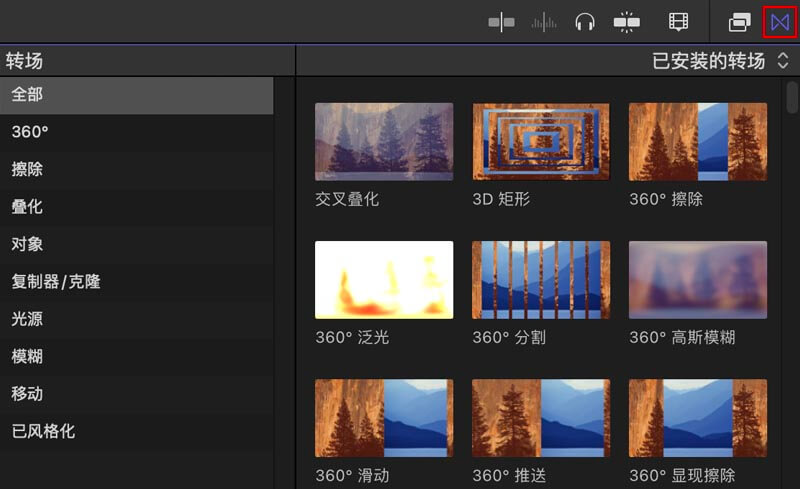Screen dimensions: 800x489
Task: Select the 360° 擦除 transition thumbnail
Action: (697, 141)
